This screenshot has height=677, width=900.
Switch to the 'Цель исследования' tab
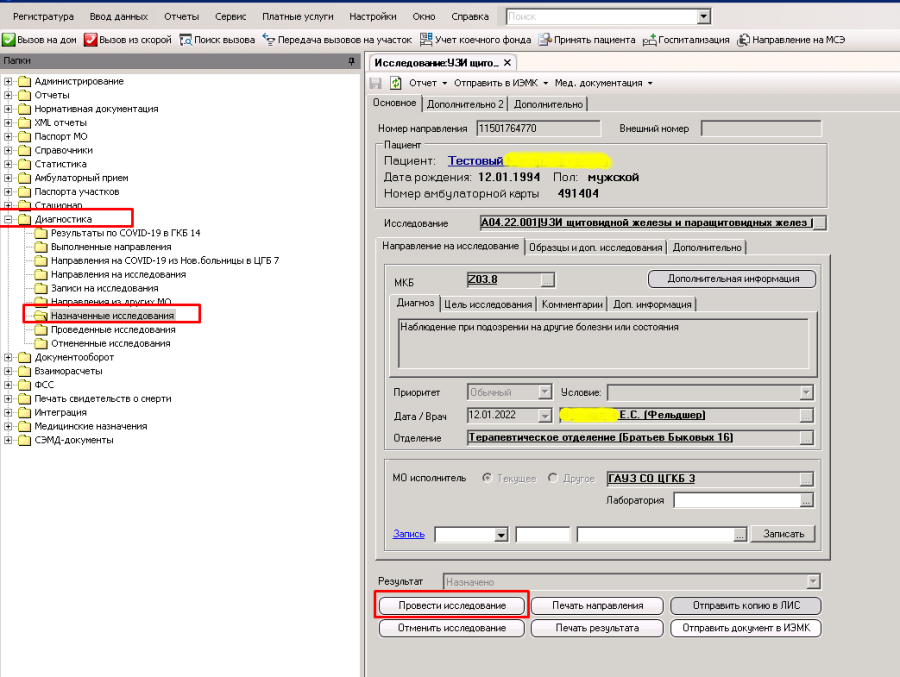click(x=488, y=304)
